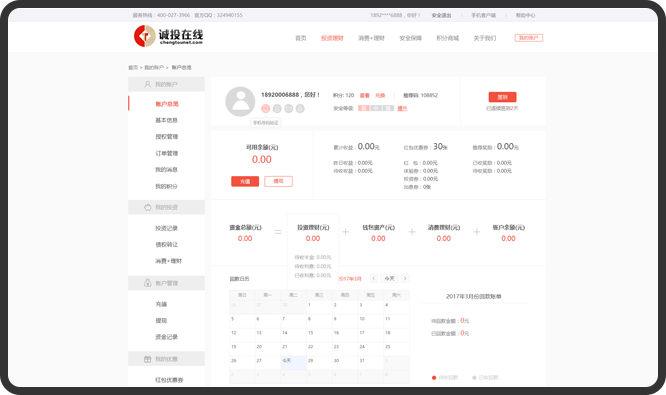Open 首页 in the top navigation
Screen dimensions: 666x395
click(301, 38)
